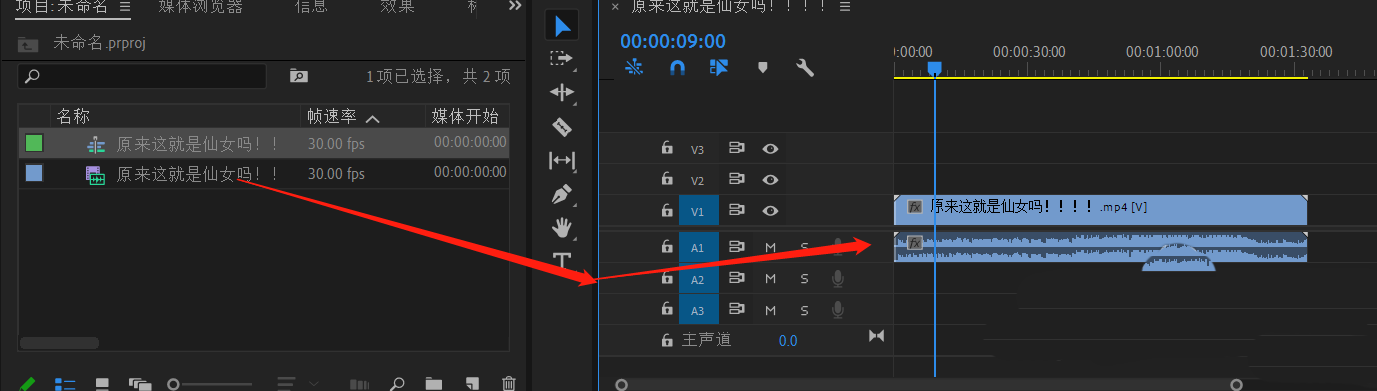The width and height of the screenshot is (1377, 391).
Task: Open timeline wrench display settings
Action: [x=805, y=68]
